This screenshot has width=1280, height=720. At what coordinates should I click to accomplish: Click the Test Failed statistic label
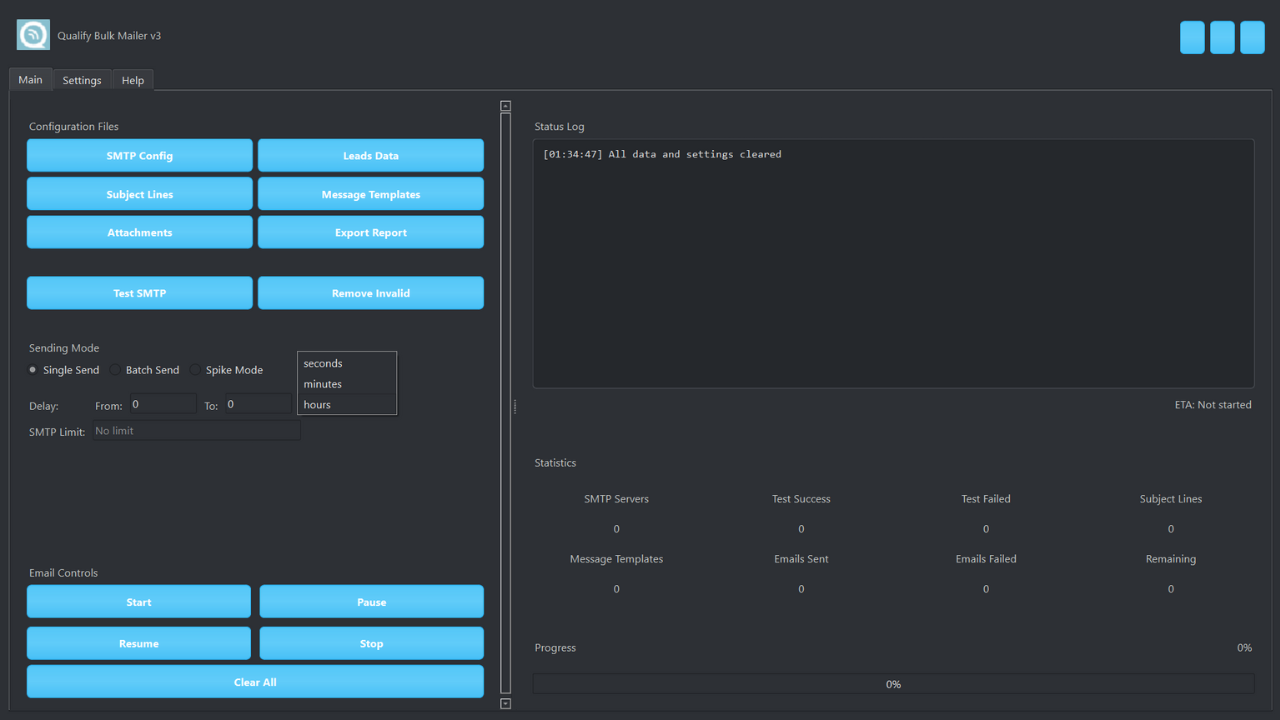986,499
